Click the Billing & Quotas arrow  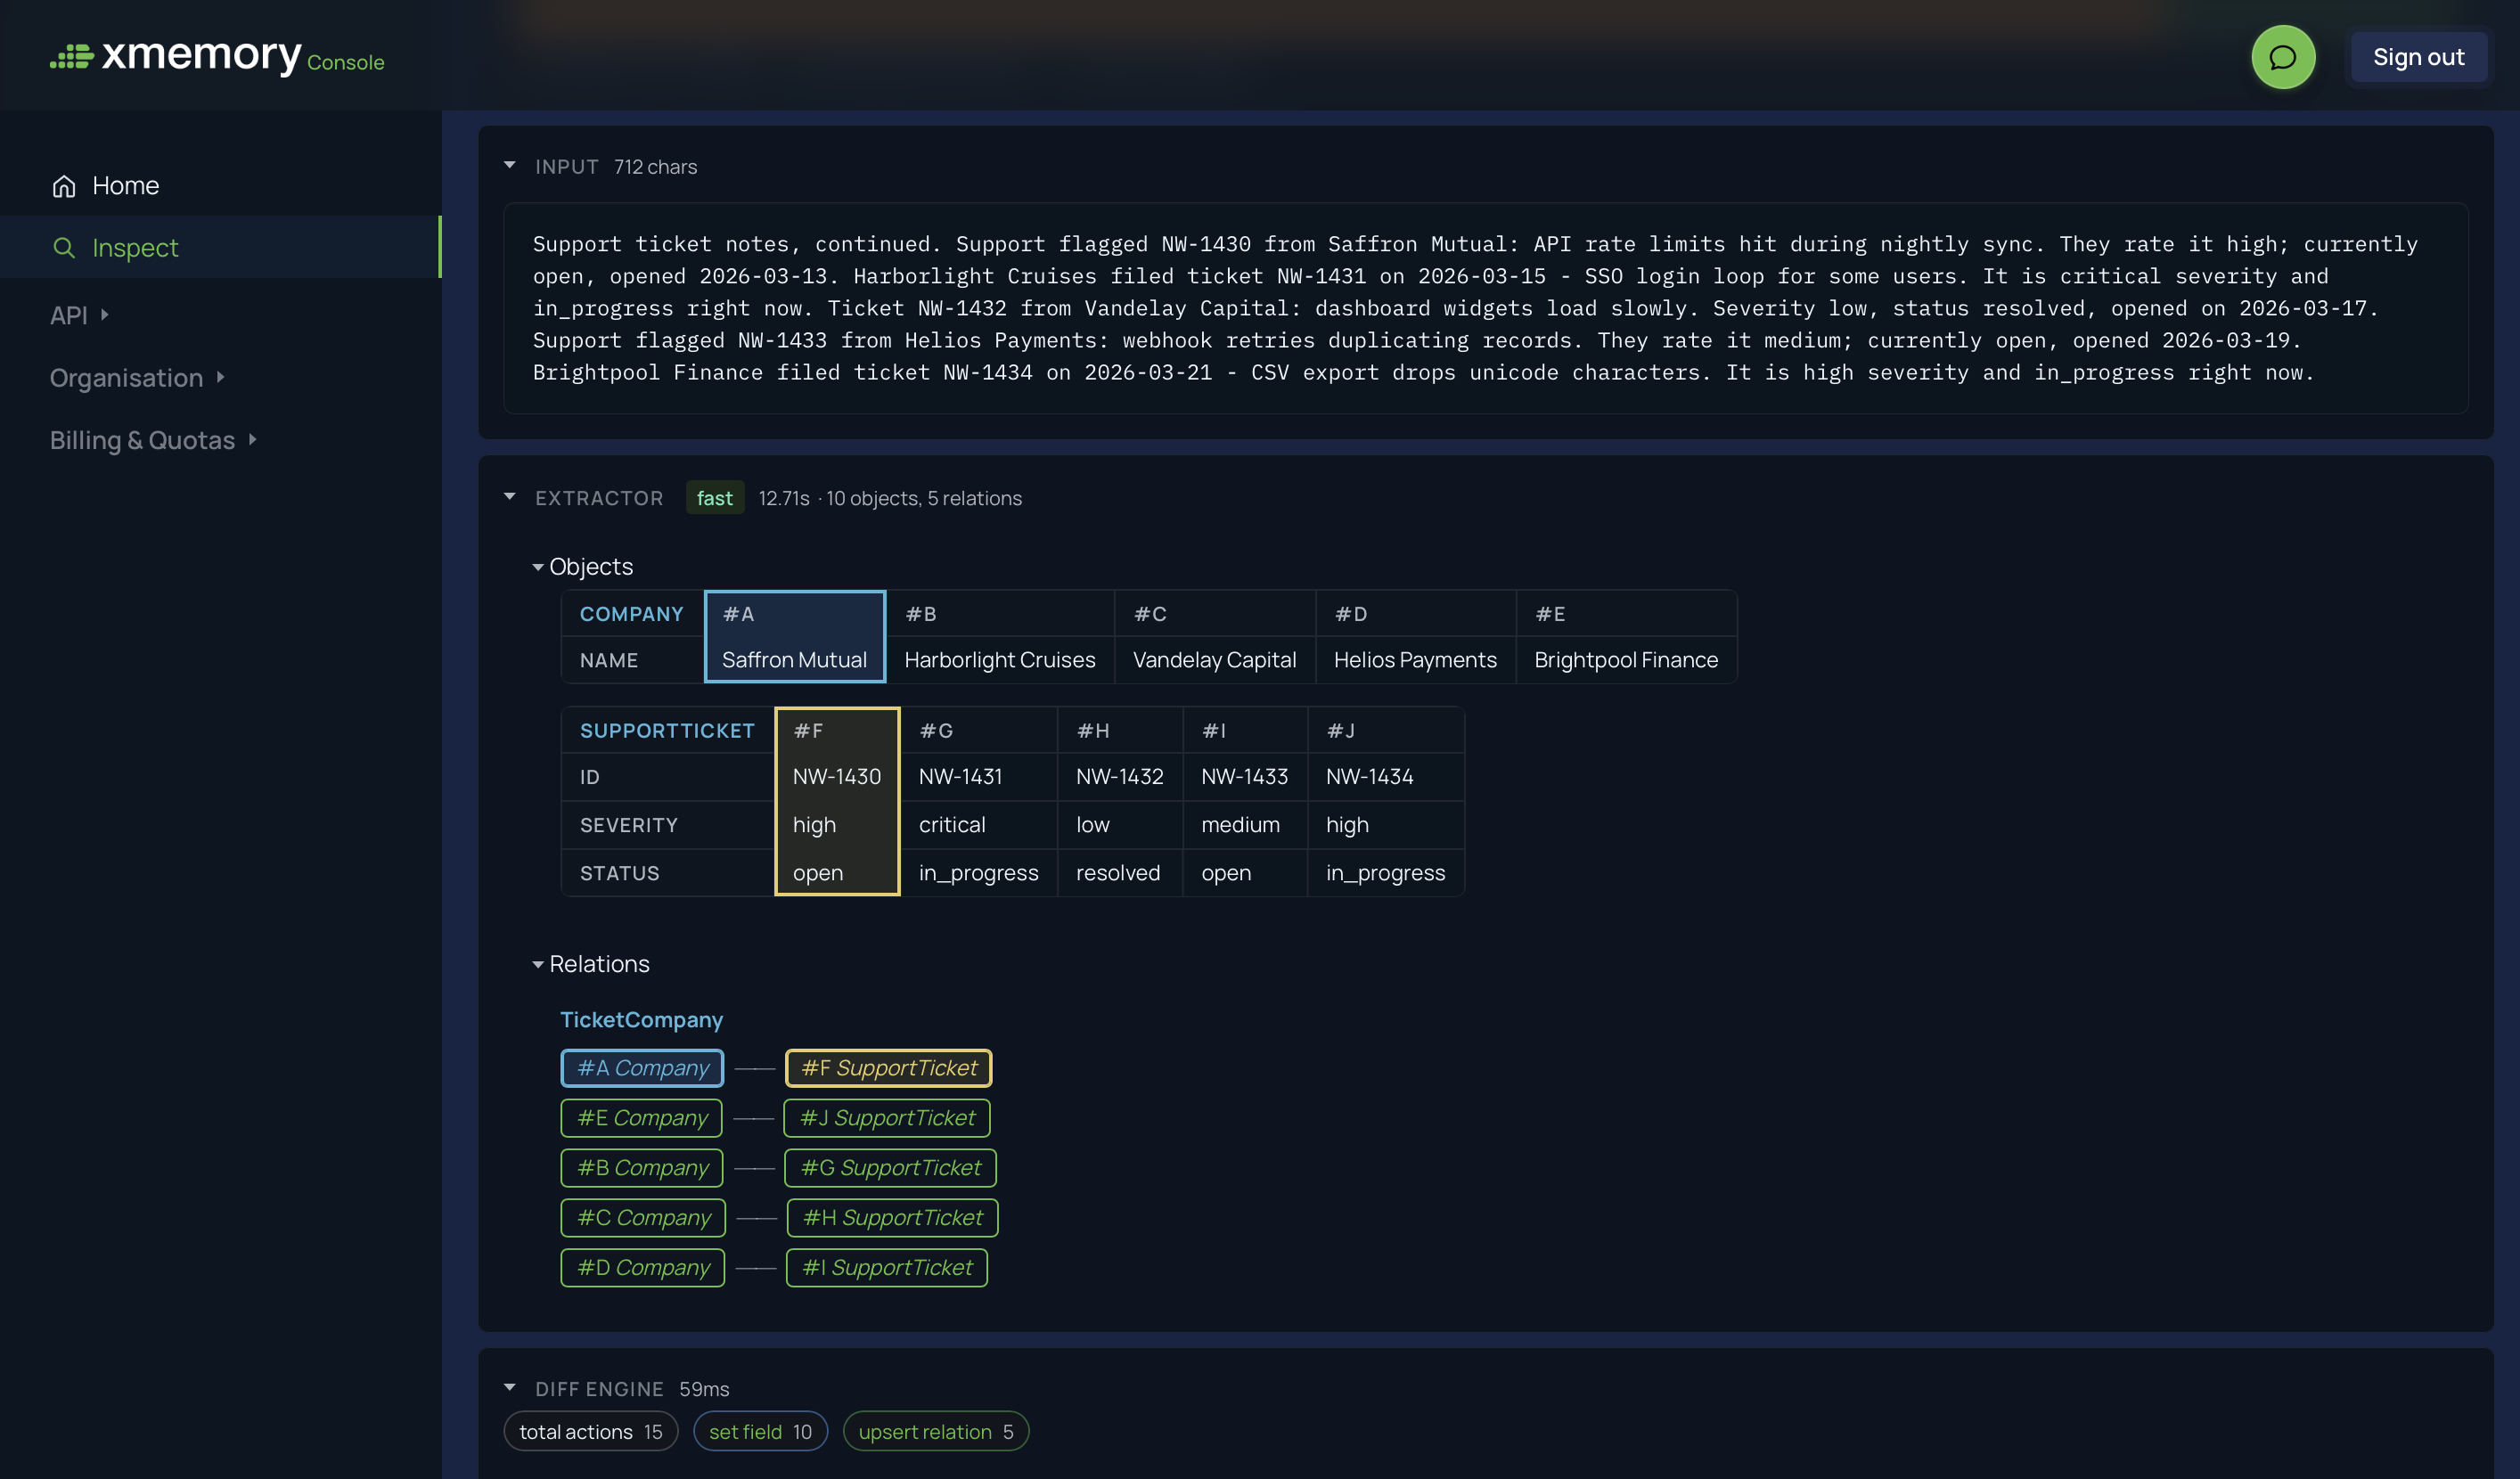[252, 439]
